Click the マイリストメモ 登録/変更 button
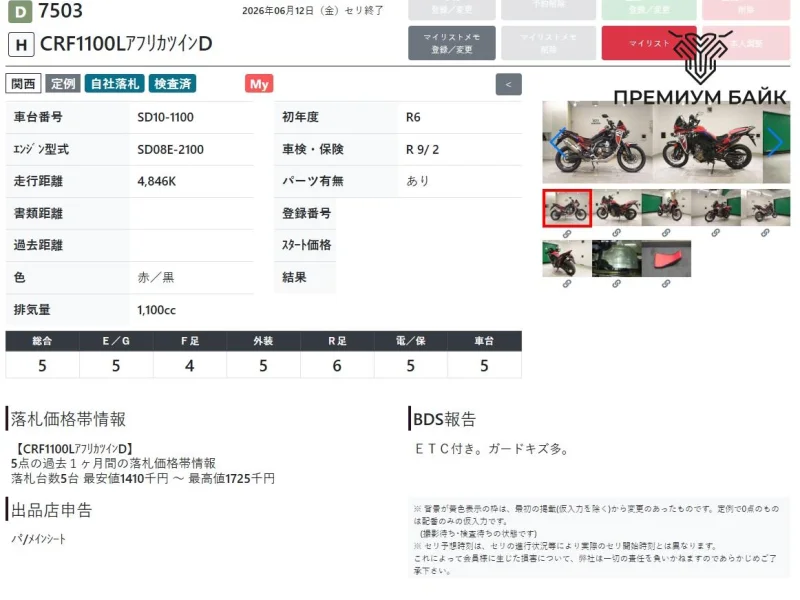 click(x=452, y=43)
